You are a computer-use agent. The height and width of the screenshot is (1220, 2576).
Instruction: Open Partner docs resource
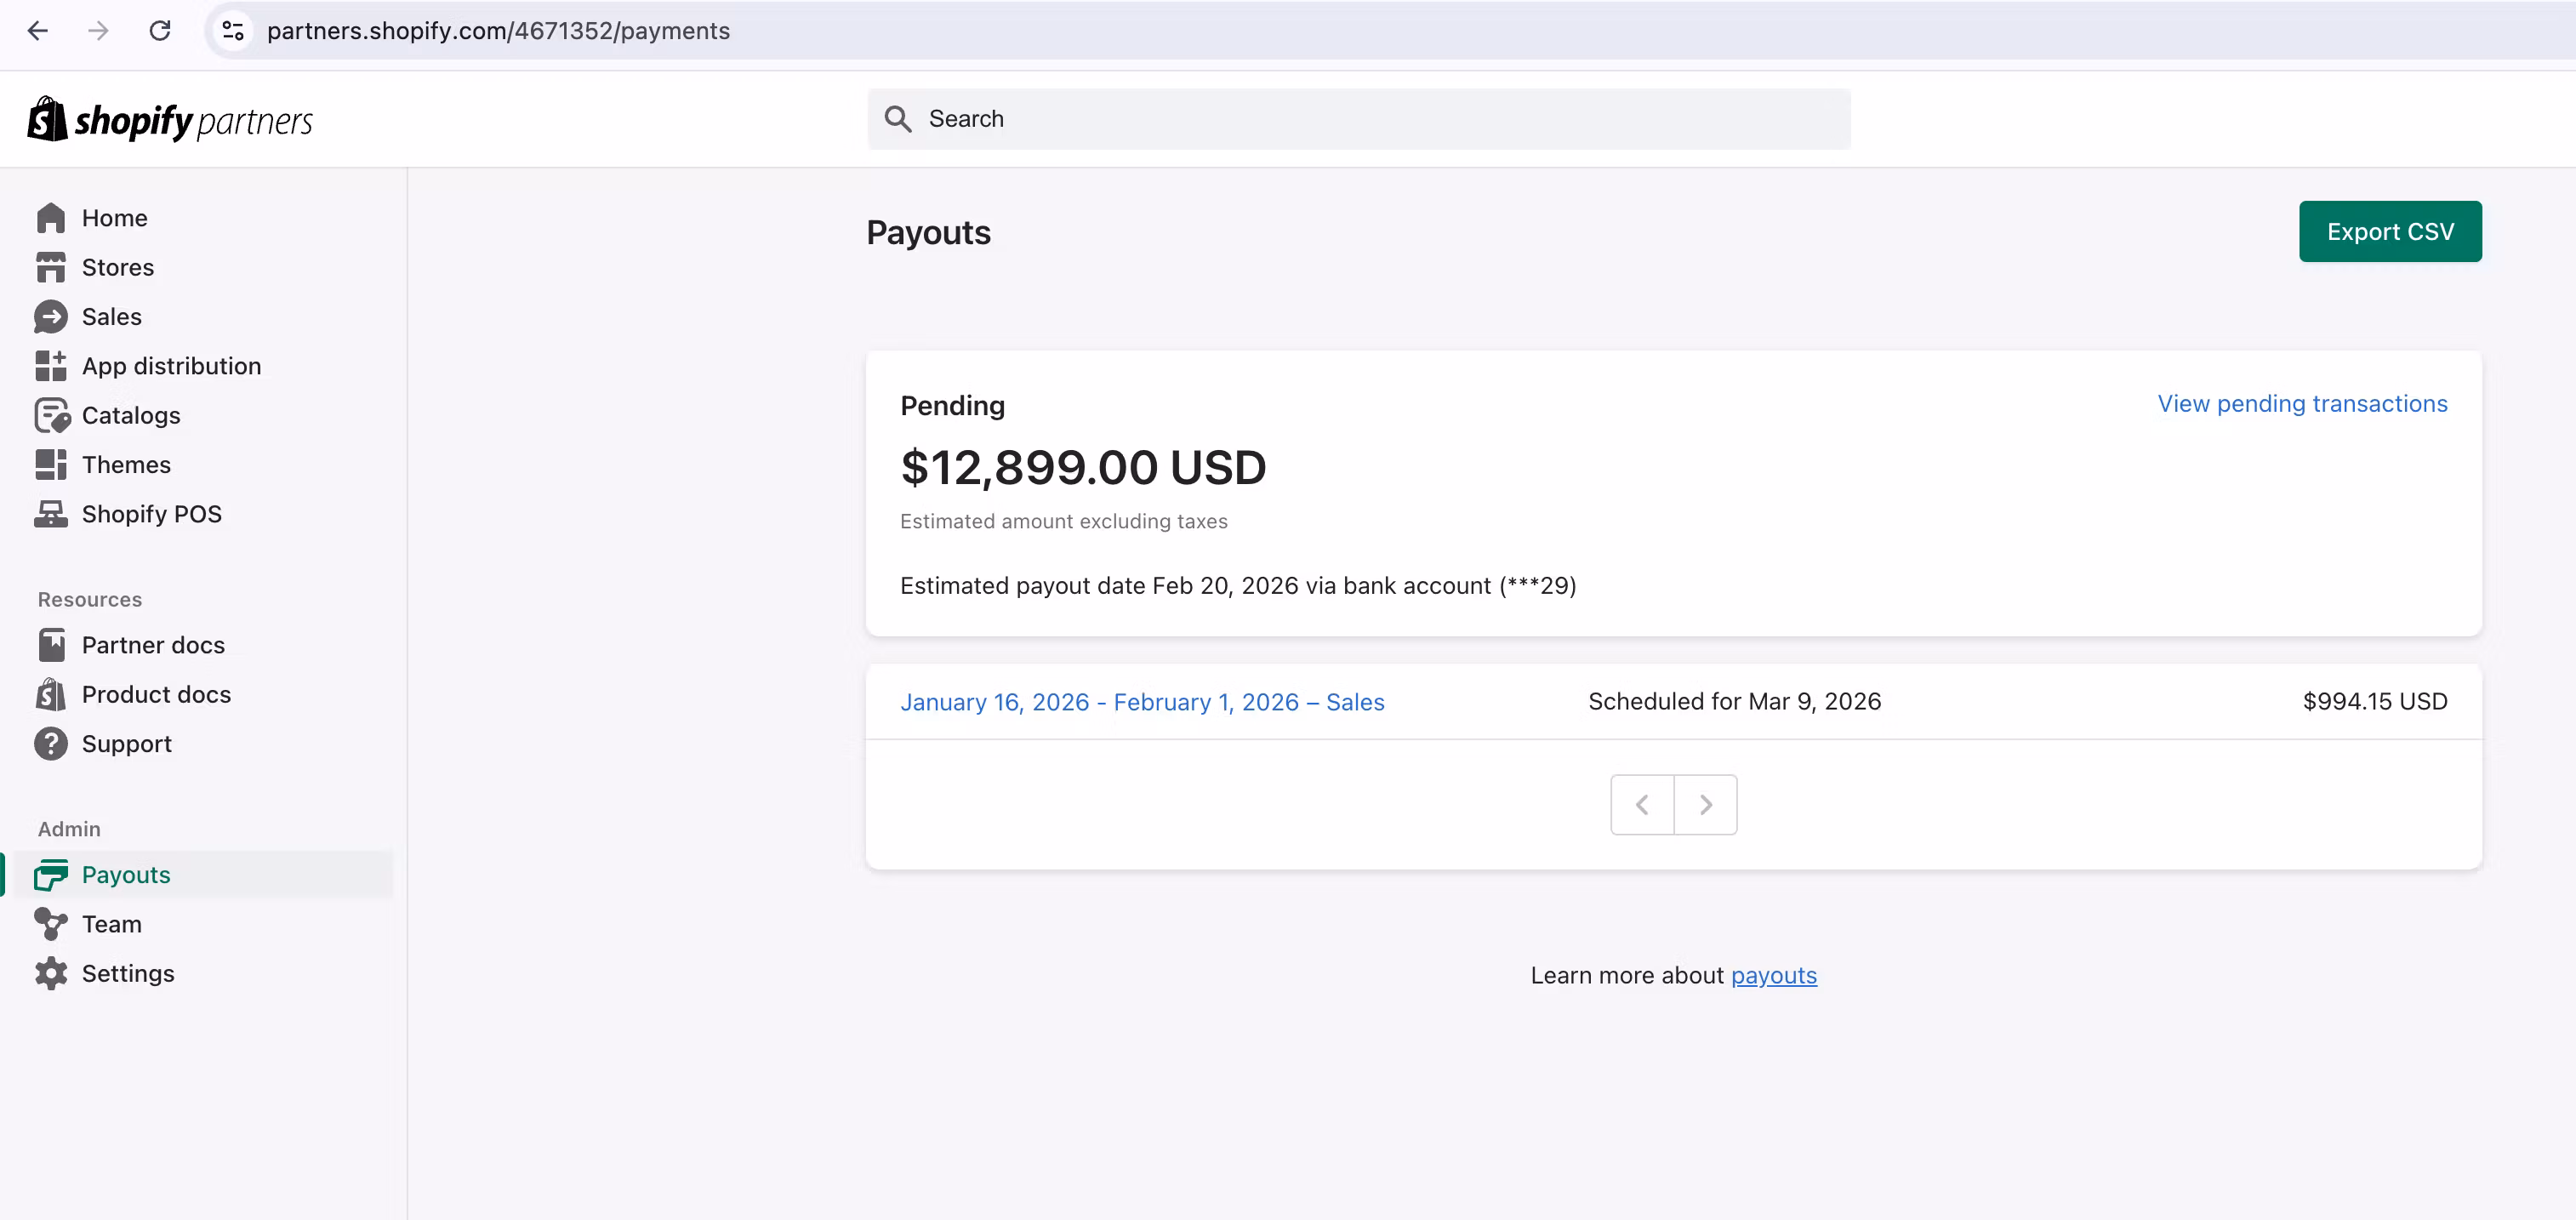[154, 645]
